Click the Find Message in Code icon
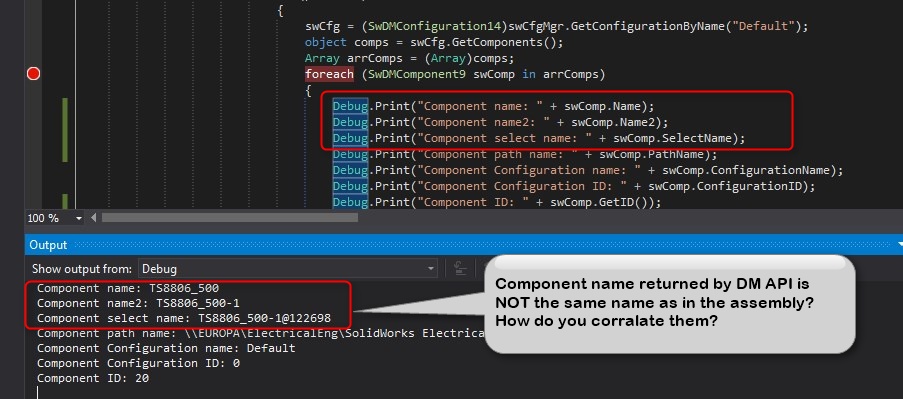903x399 pixels. click(460, 268)
